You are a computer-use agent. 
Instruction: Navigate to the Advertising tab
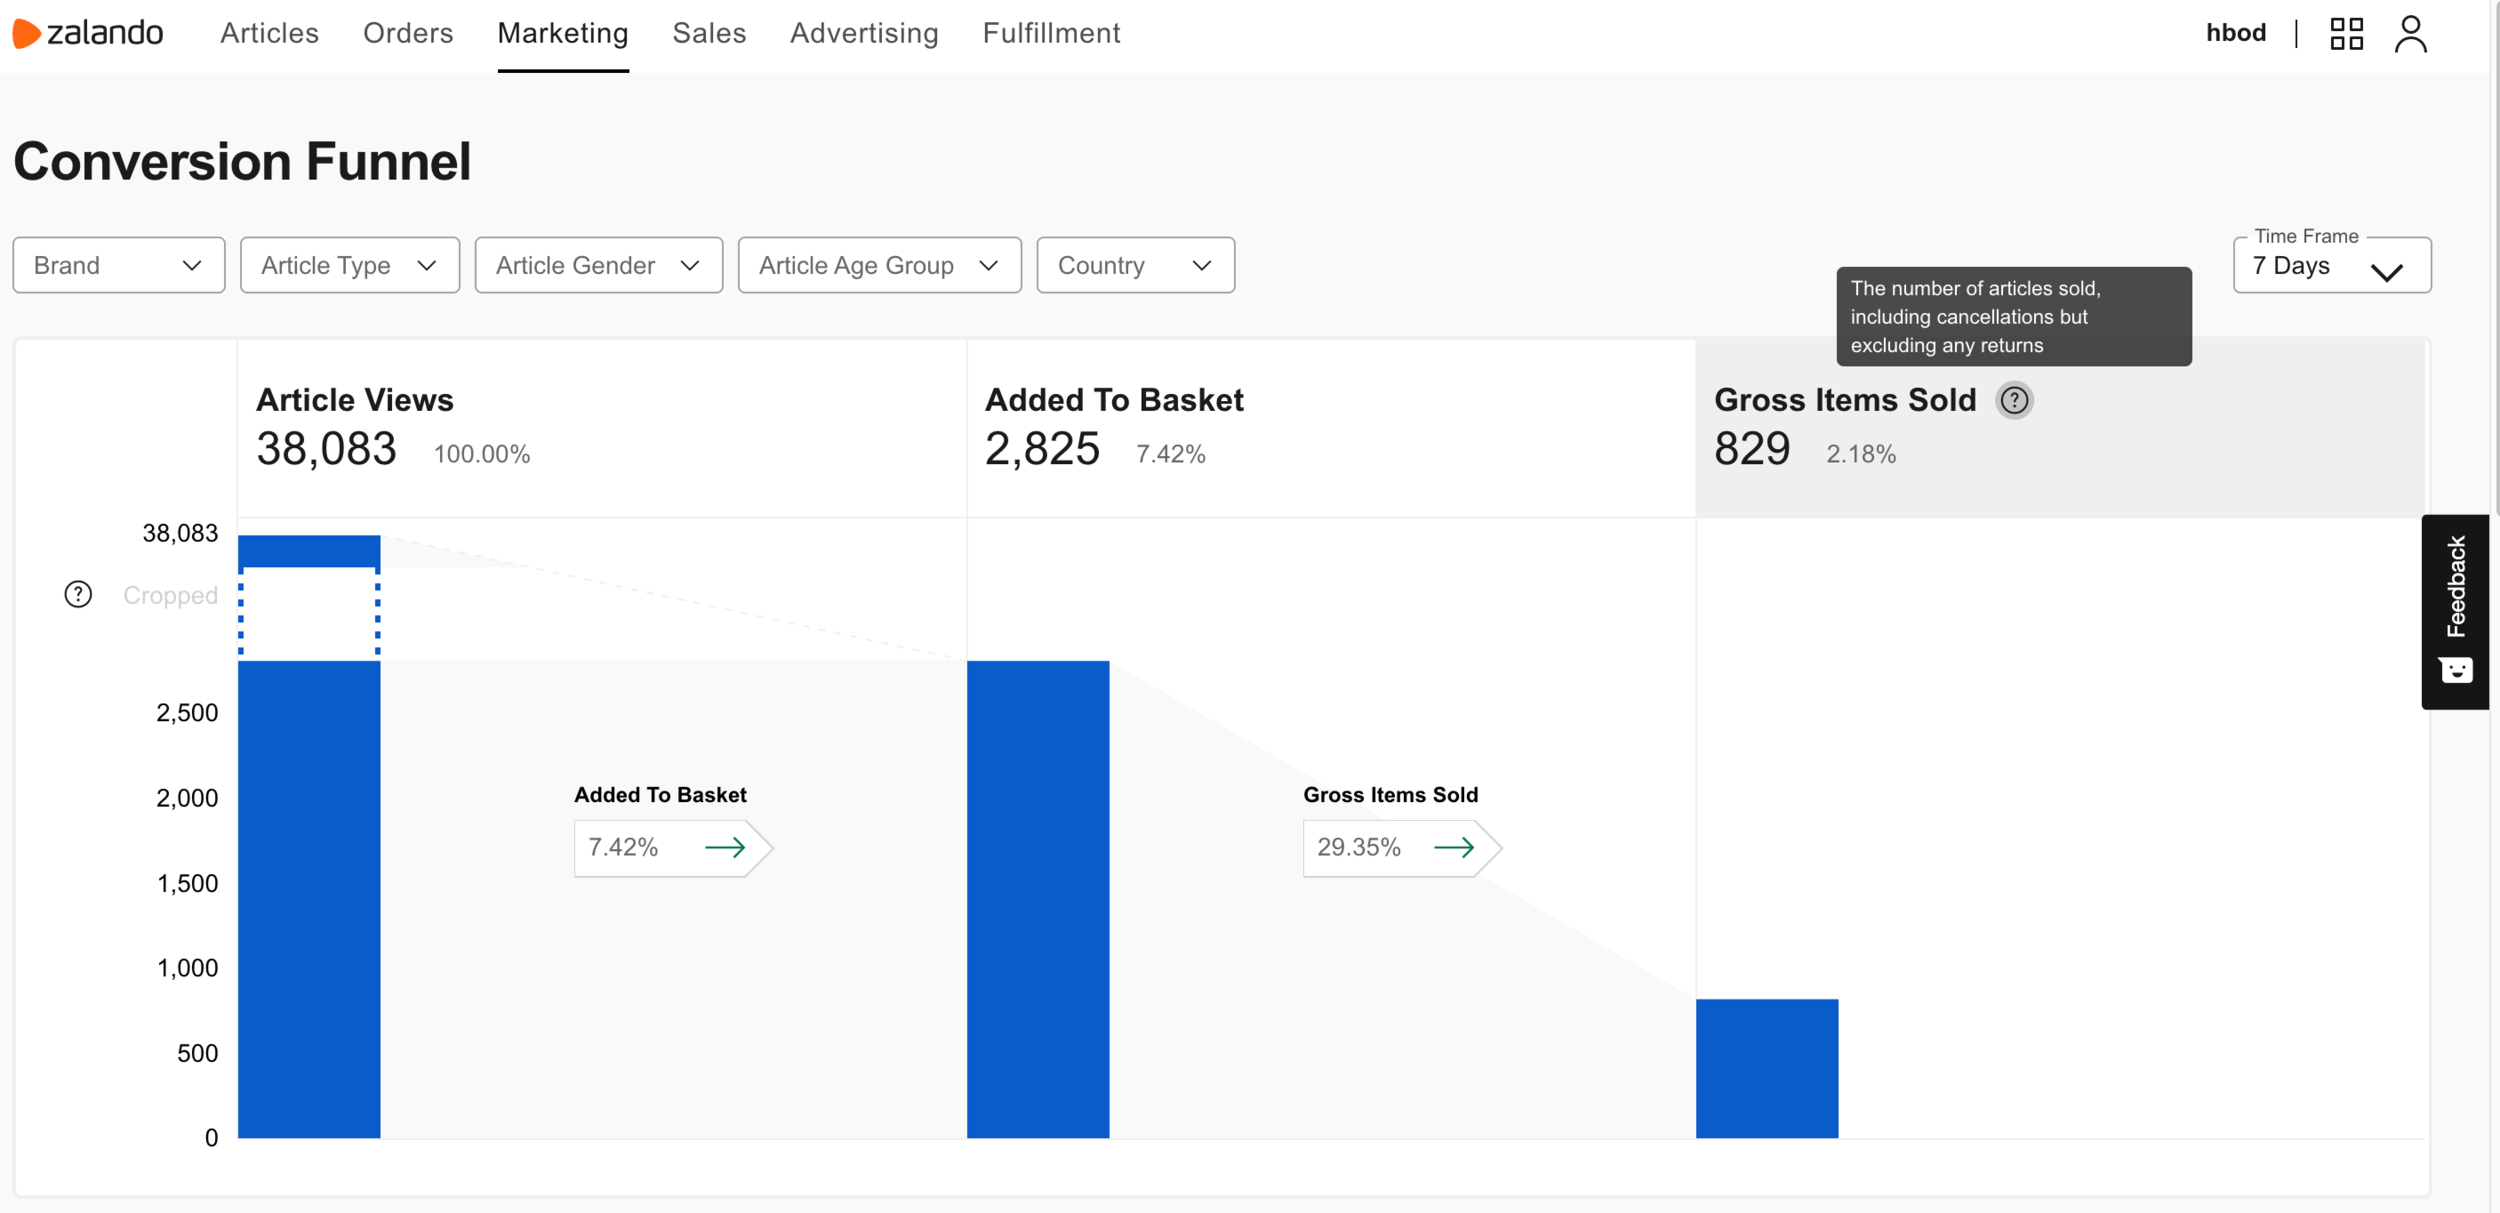[x=864, y=33]
